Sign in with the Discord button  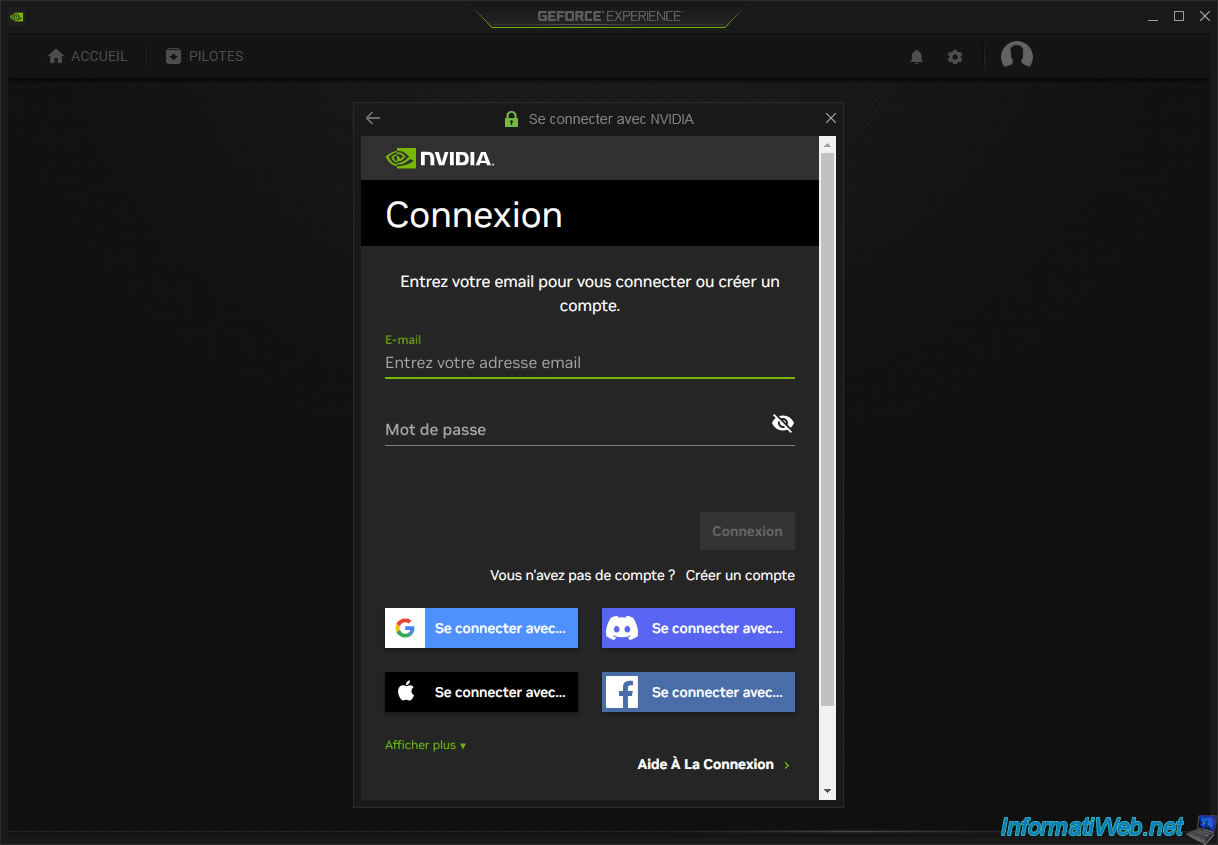click(698, 628)
